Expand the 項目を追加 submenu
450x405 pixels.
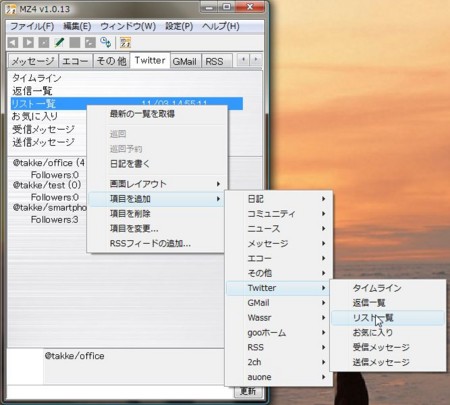click(157, 199)
